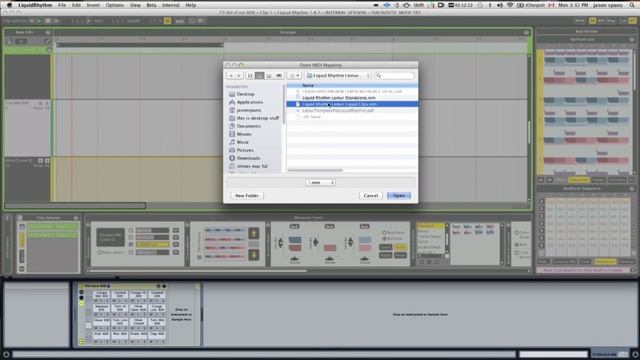Switch file dialog to icon view
640x360 pixels.
tap(250, 76)
